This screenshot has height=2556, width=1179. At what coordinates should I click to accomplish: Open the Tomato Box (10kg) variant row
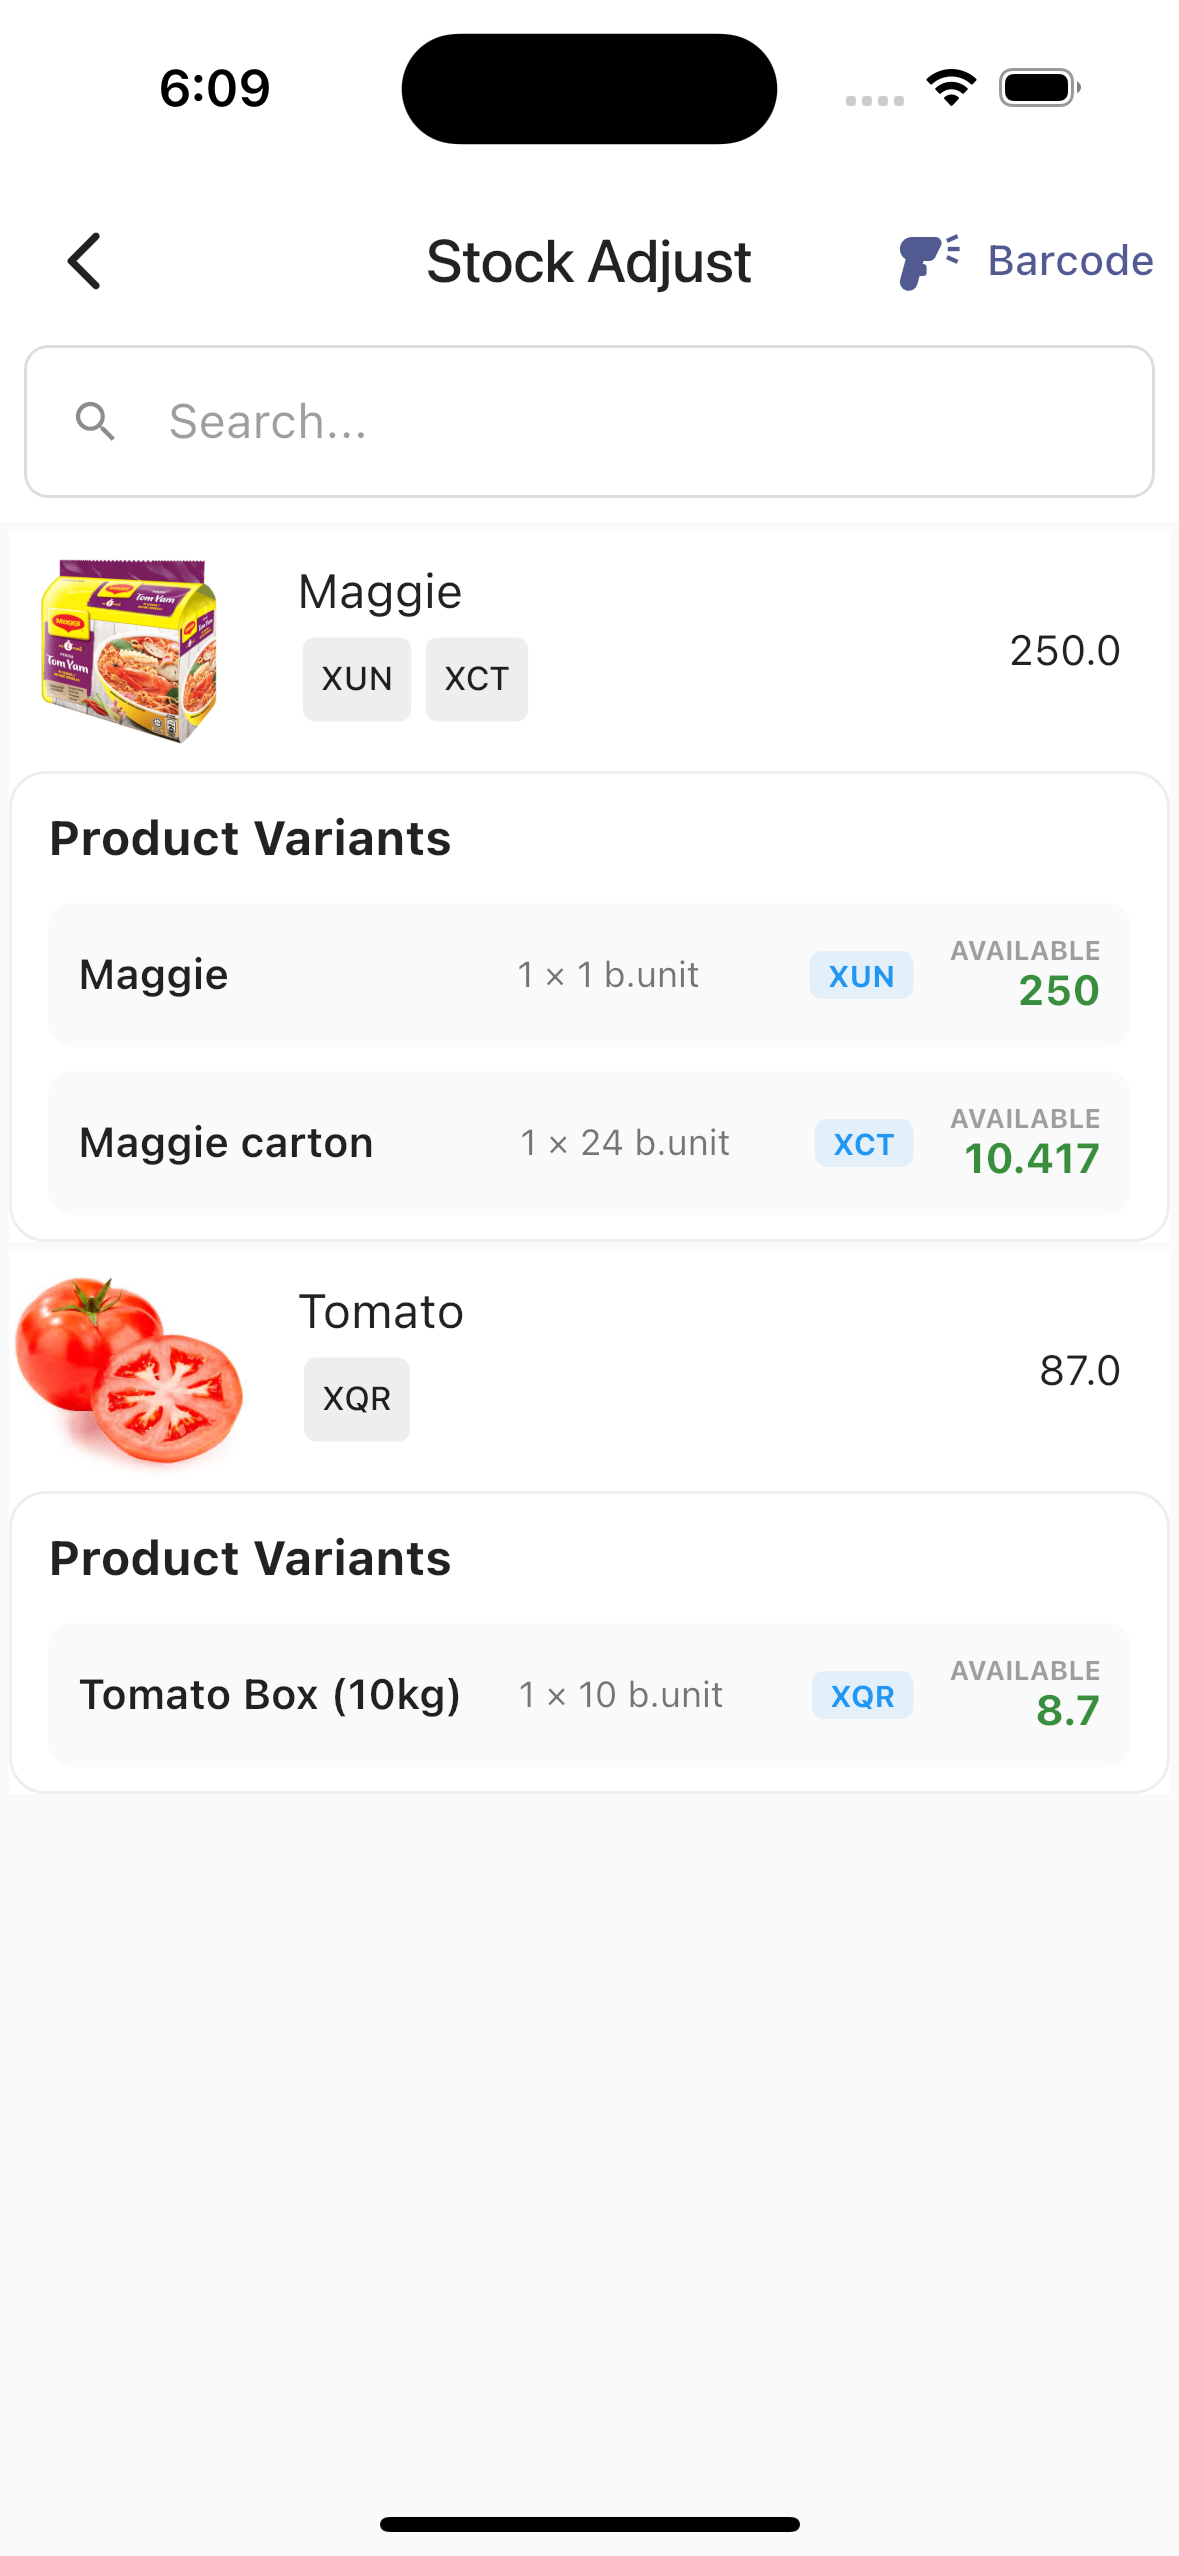[x=589, y=1695]
